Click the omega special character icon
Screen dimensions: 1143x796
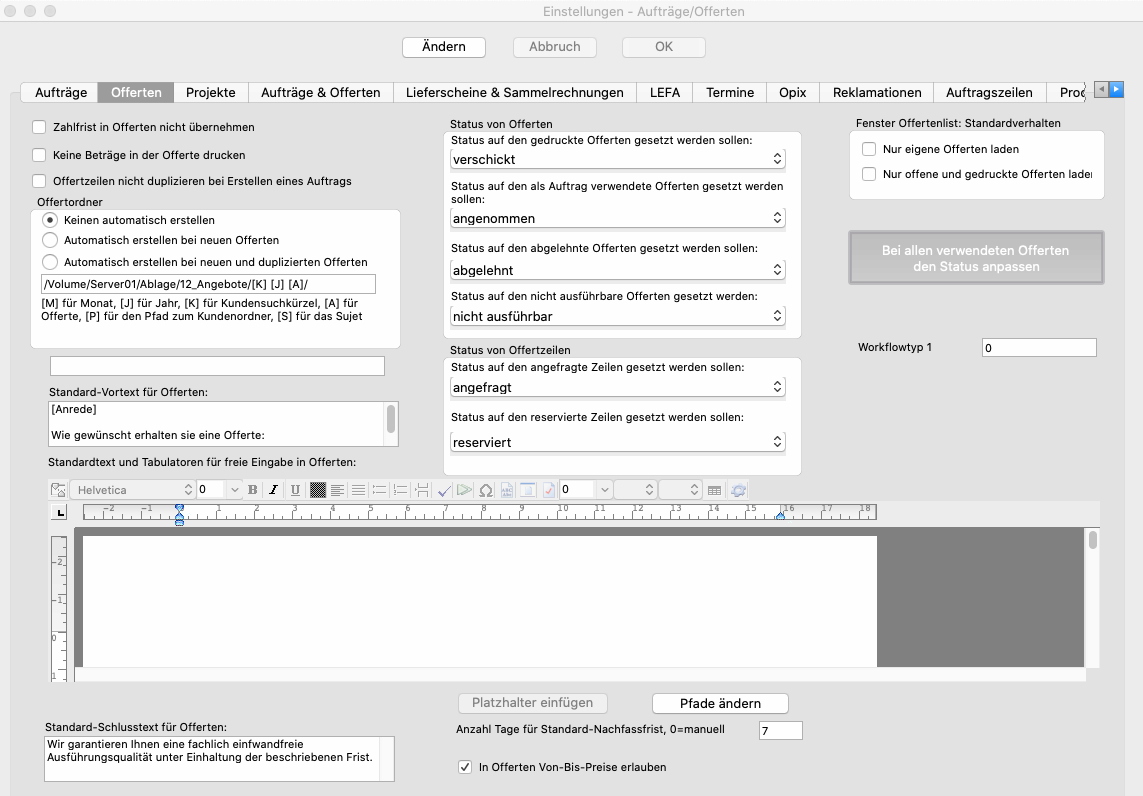point(486,490)
